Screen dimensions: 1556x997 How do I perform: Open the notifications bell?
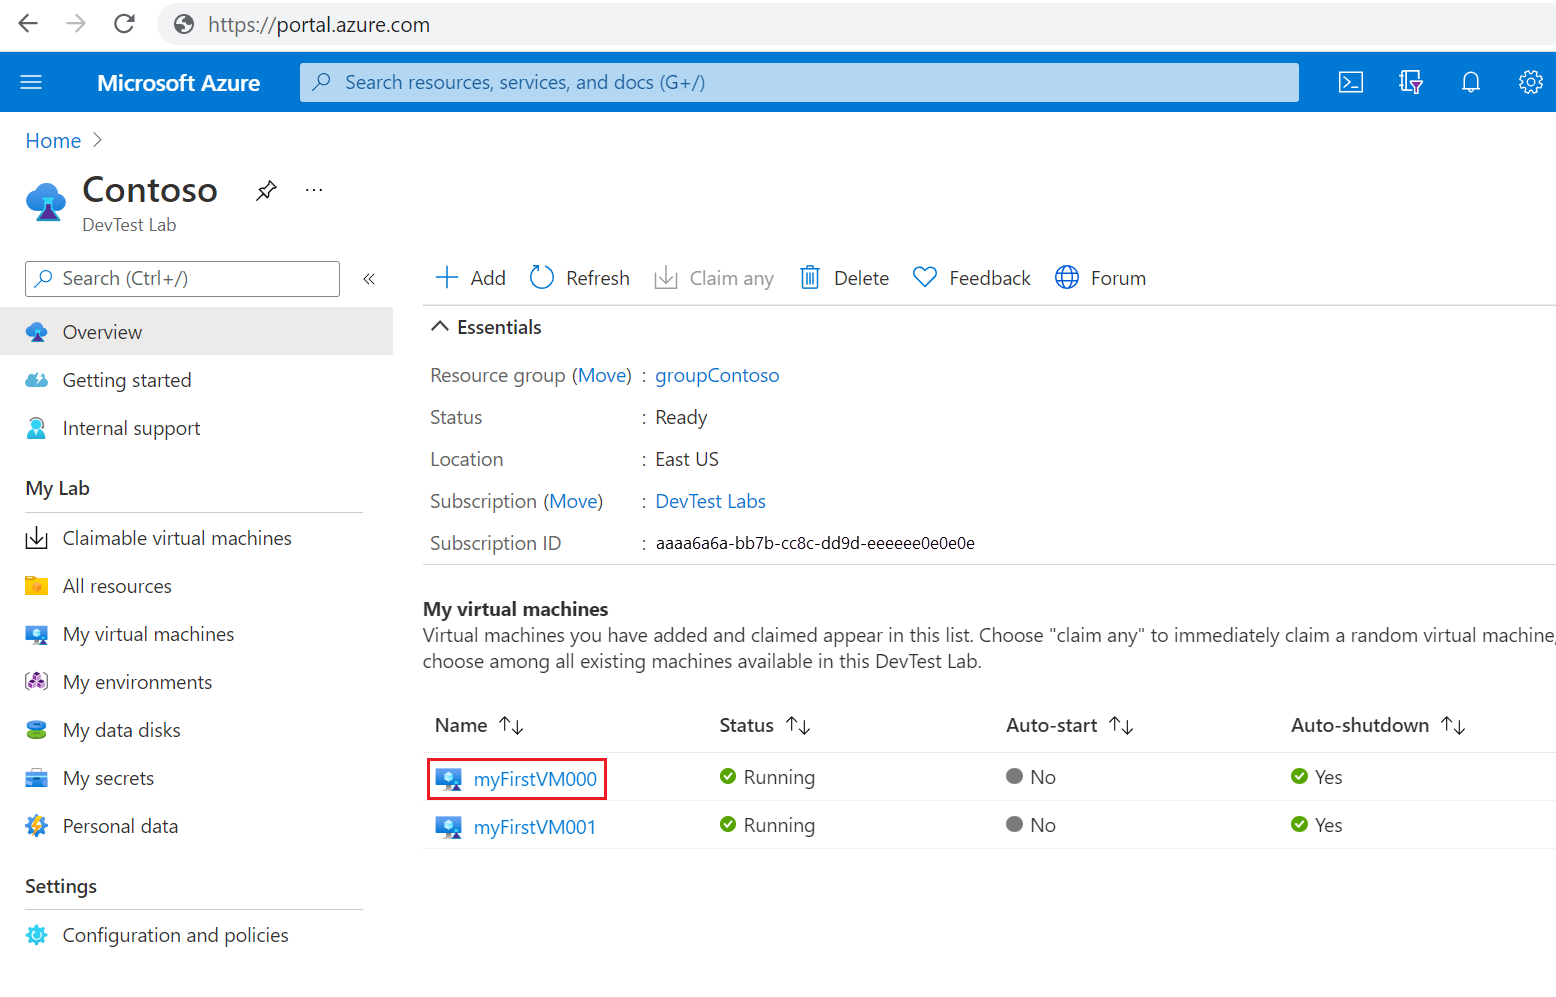[x=1470, y=82]
